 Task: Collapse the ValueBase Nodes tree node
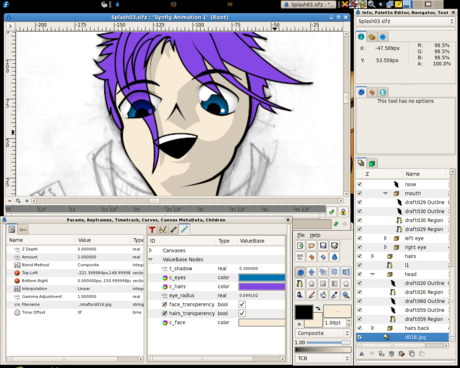tap(151, 259)
